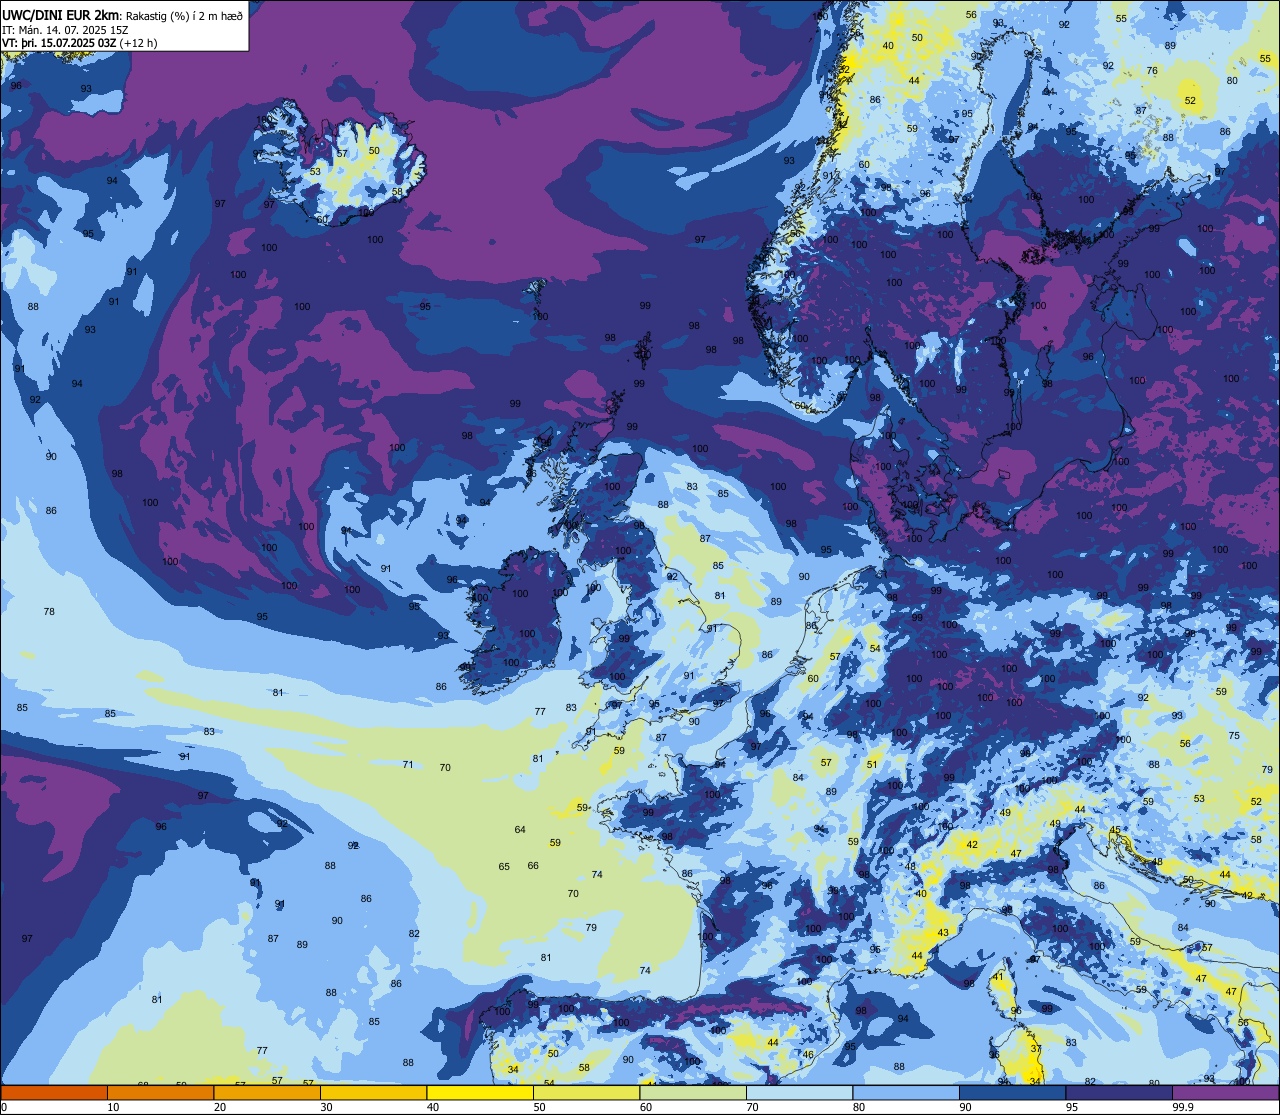The height and width of the screenshot is (1115, 1280).
Task: Click the 0–10 dark orange legend swatch
Action: coord(54,1092)
